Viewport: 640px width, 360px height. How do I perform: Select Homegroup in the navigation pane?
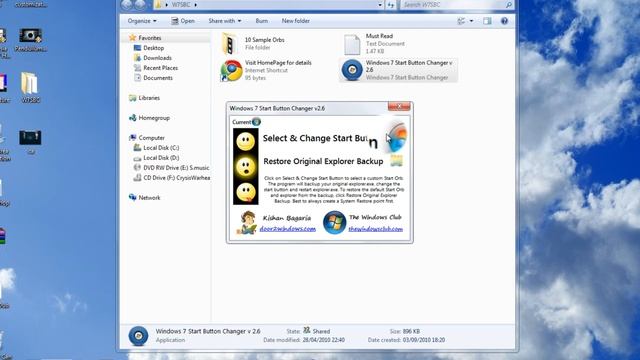click(x=154, y=118)
